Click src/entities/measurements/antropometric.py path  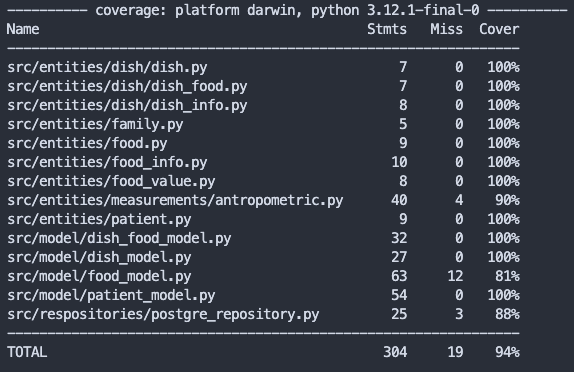point(175,201)
